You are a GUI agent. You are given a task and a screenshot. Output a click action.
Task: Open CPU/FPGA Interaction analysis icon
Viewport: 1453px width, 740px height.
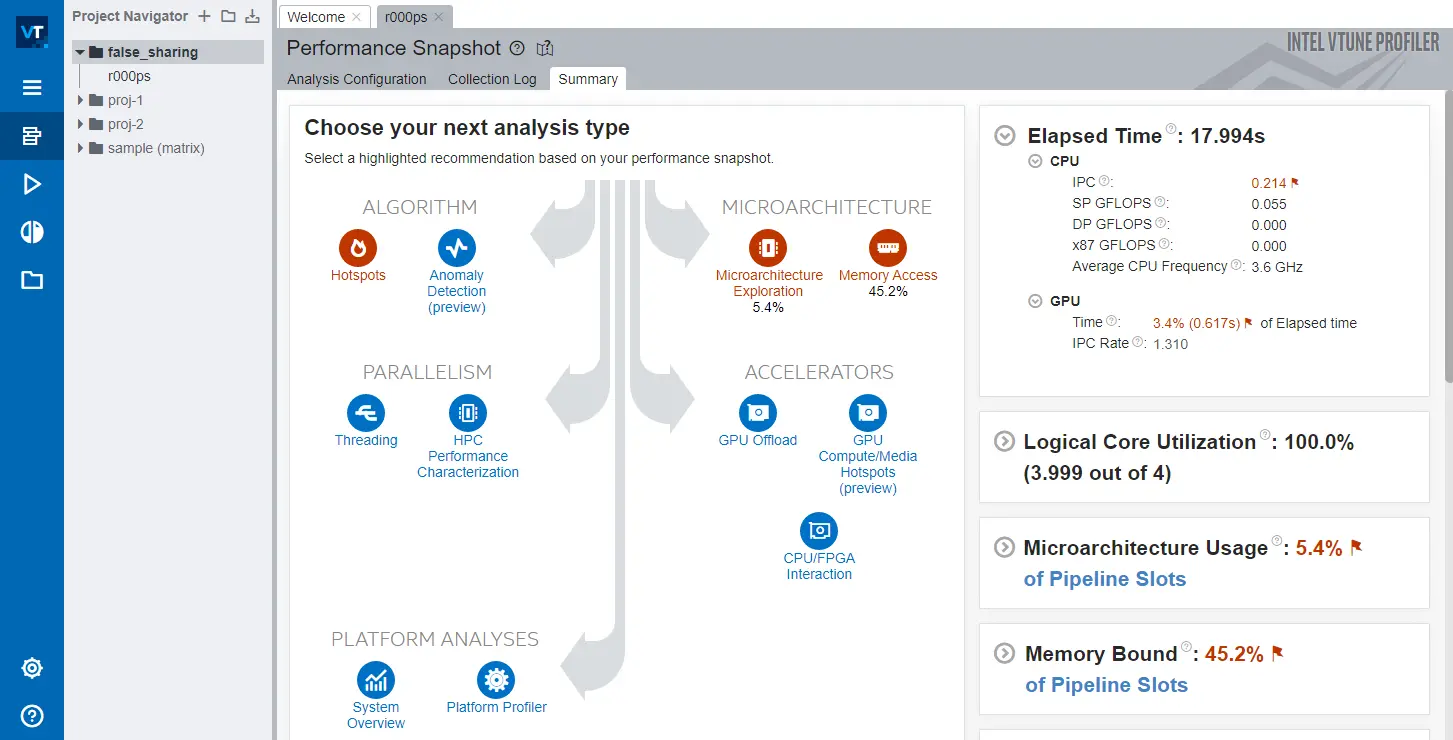[819, 530]
